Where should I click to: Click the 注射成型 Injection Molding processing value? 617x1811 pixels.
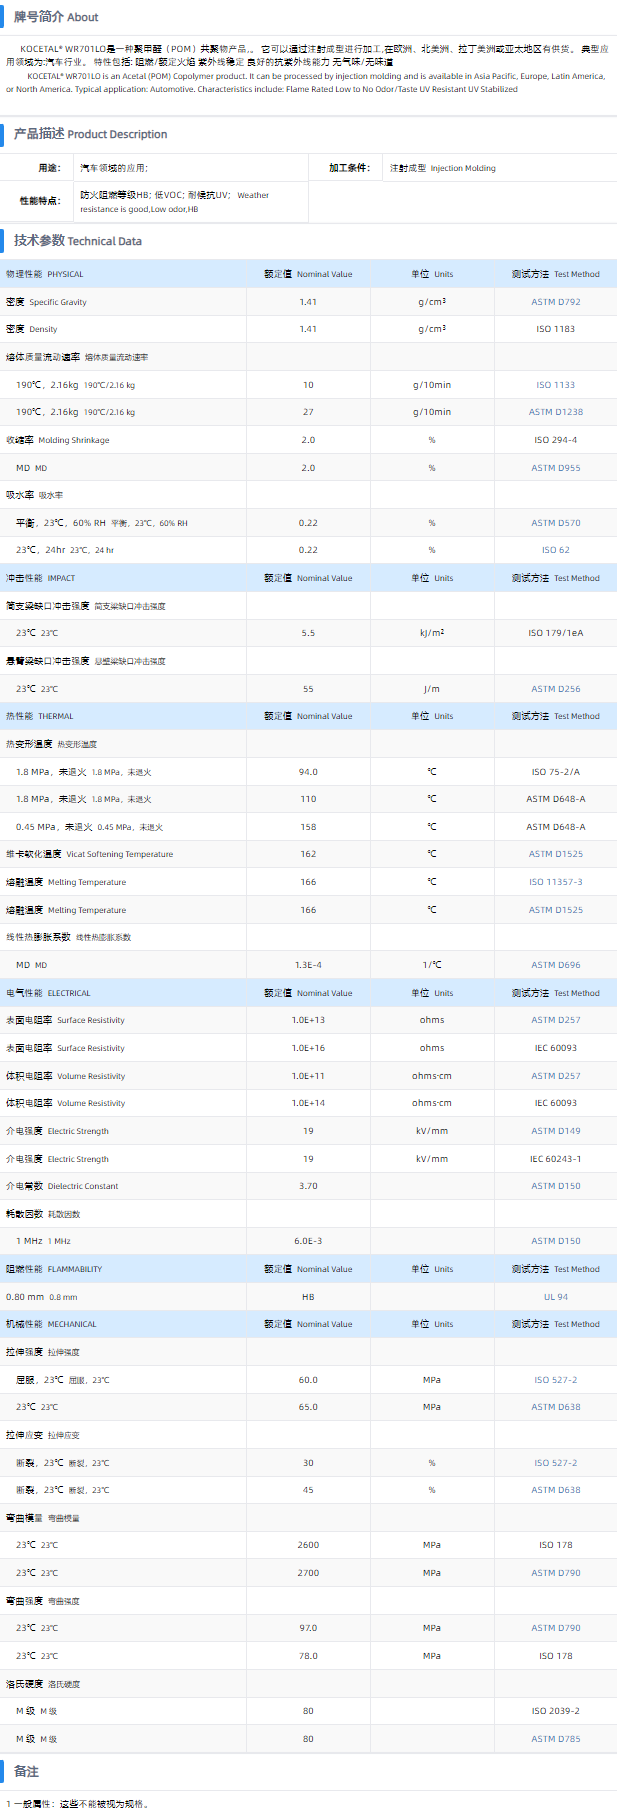(x=443, y=168)
